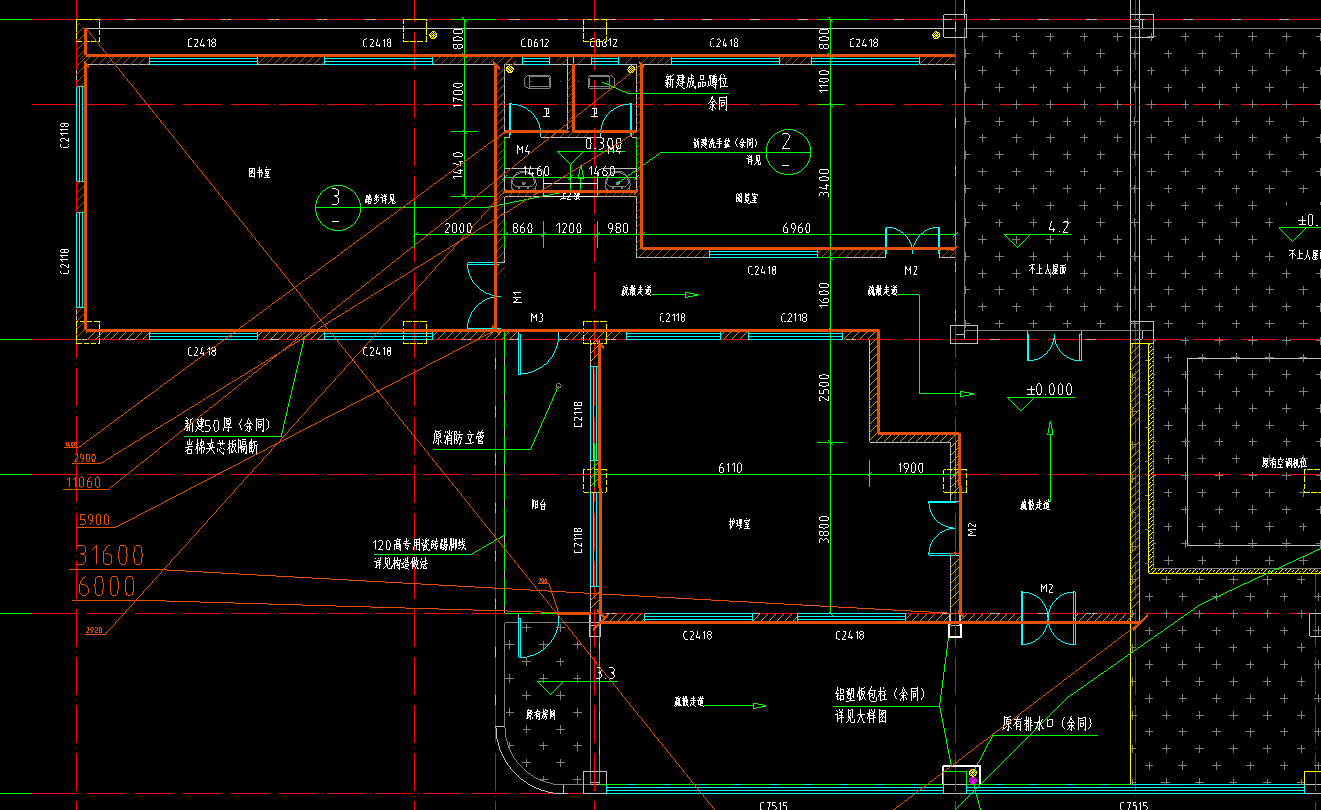Select the 岩棉夹芯板隔断 text
This screenshot has width=1321, height=810.
pyautogui.click(x=221, y=446)
